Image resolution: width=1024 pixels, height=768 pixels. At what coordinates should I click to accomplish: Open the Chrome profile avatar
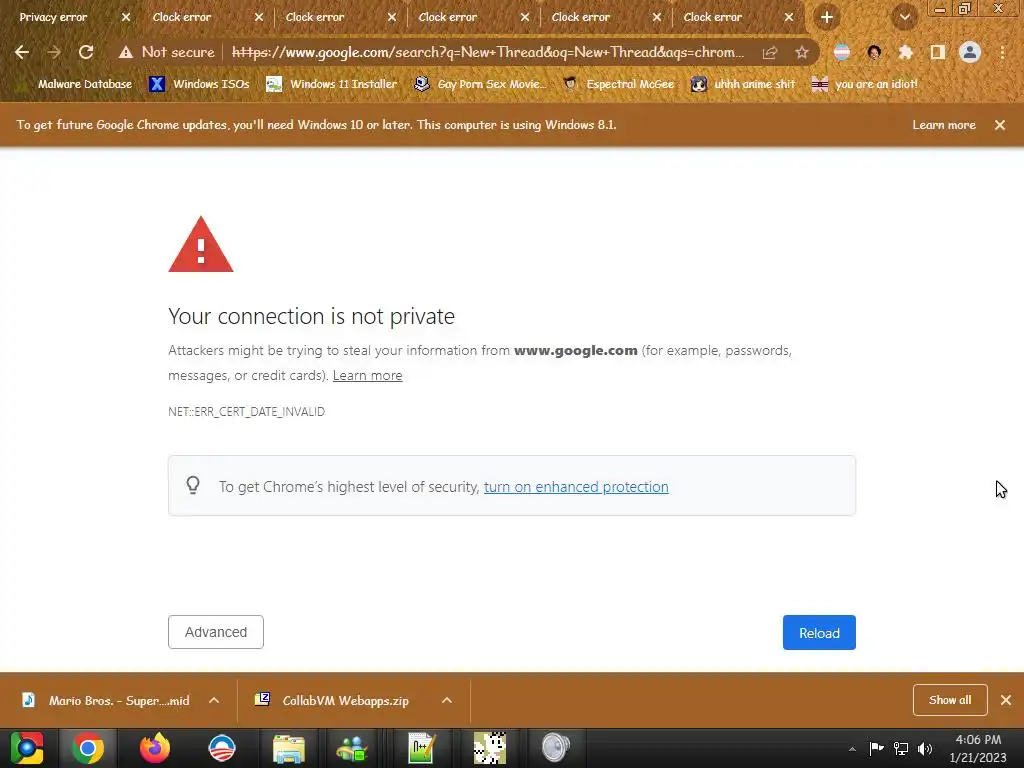(x=970, y=52)
